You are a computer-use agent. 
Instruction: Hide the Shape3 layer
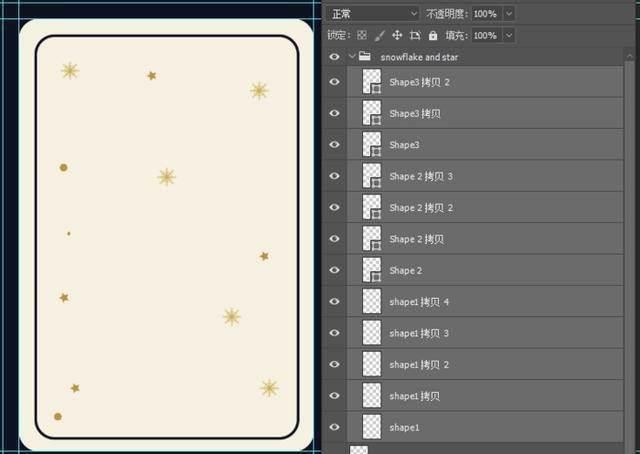334,145
